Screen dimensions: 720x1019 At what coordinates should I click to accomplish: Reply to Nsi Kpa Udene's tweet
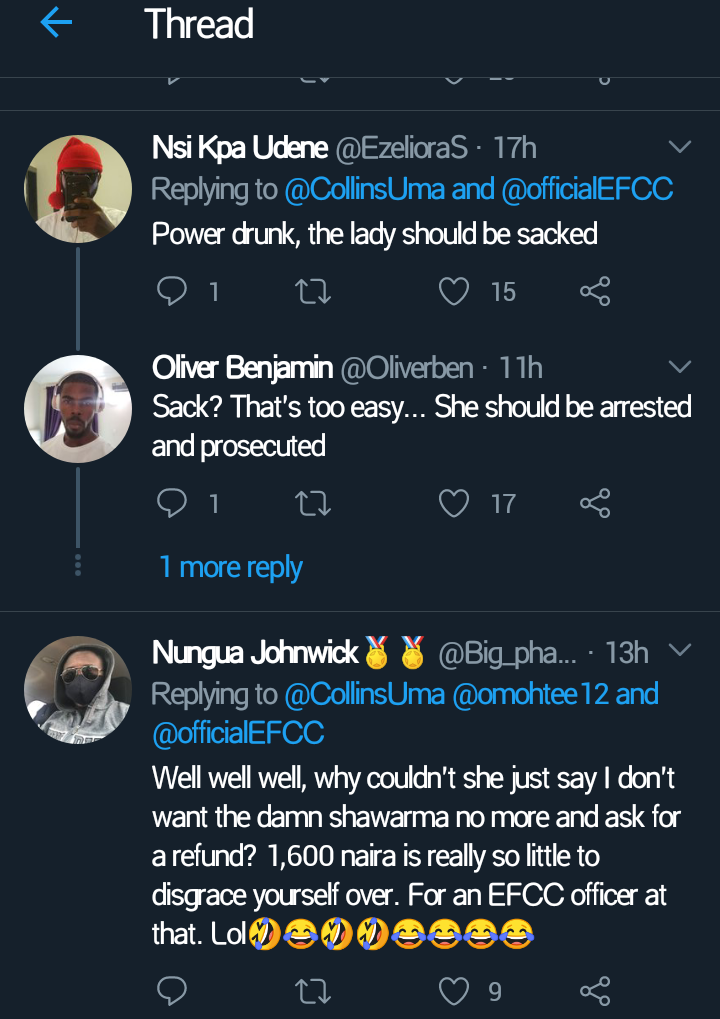172,291
